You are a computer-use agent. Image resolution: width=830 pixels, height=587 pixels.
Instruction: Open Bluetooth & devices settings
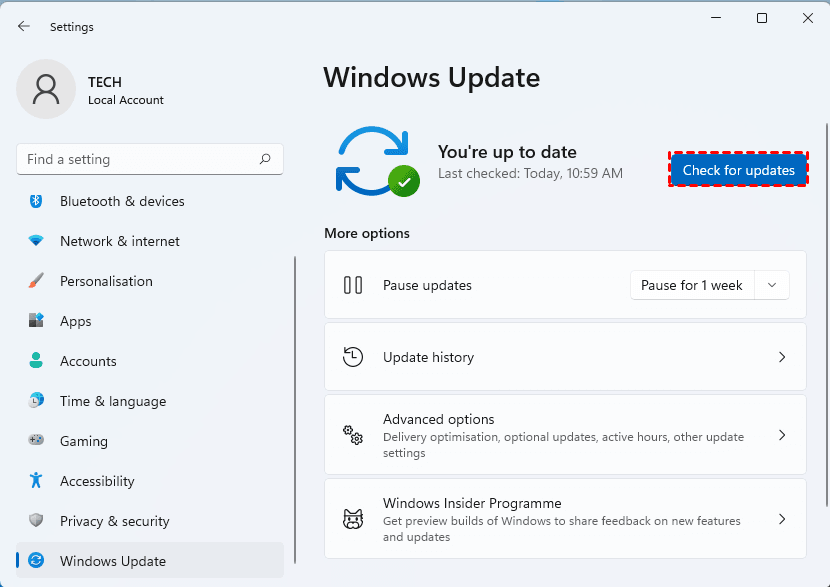(122, 201)
